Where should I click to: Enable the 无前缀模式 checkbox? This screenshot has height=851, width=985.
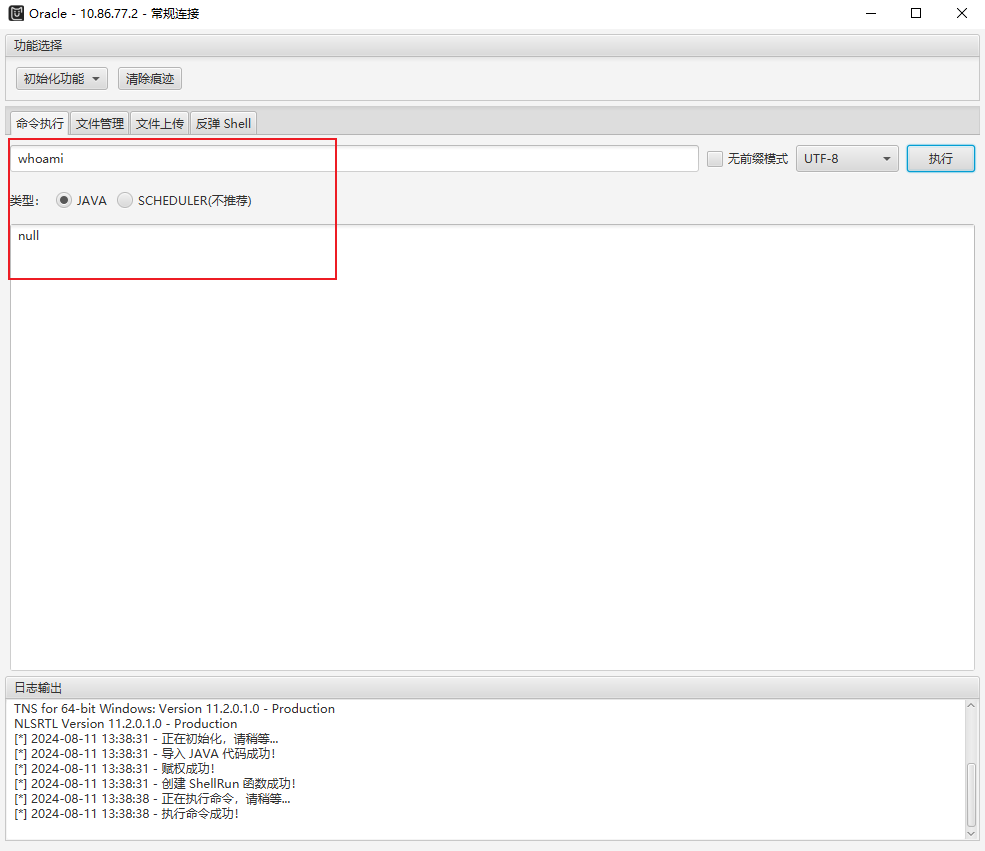coord(714,159)
